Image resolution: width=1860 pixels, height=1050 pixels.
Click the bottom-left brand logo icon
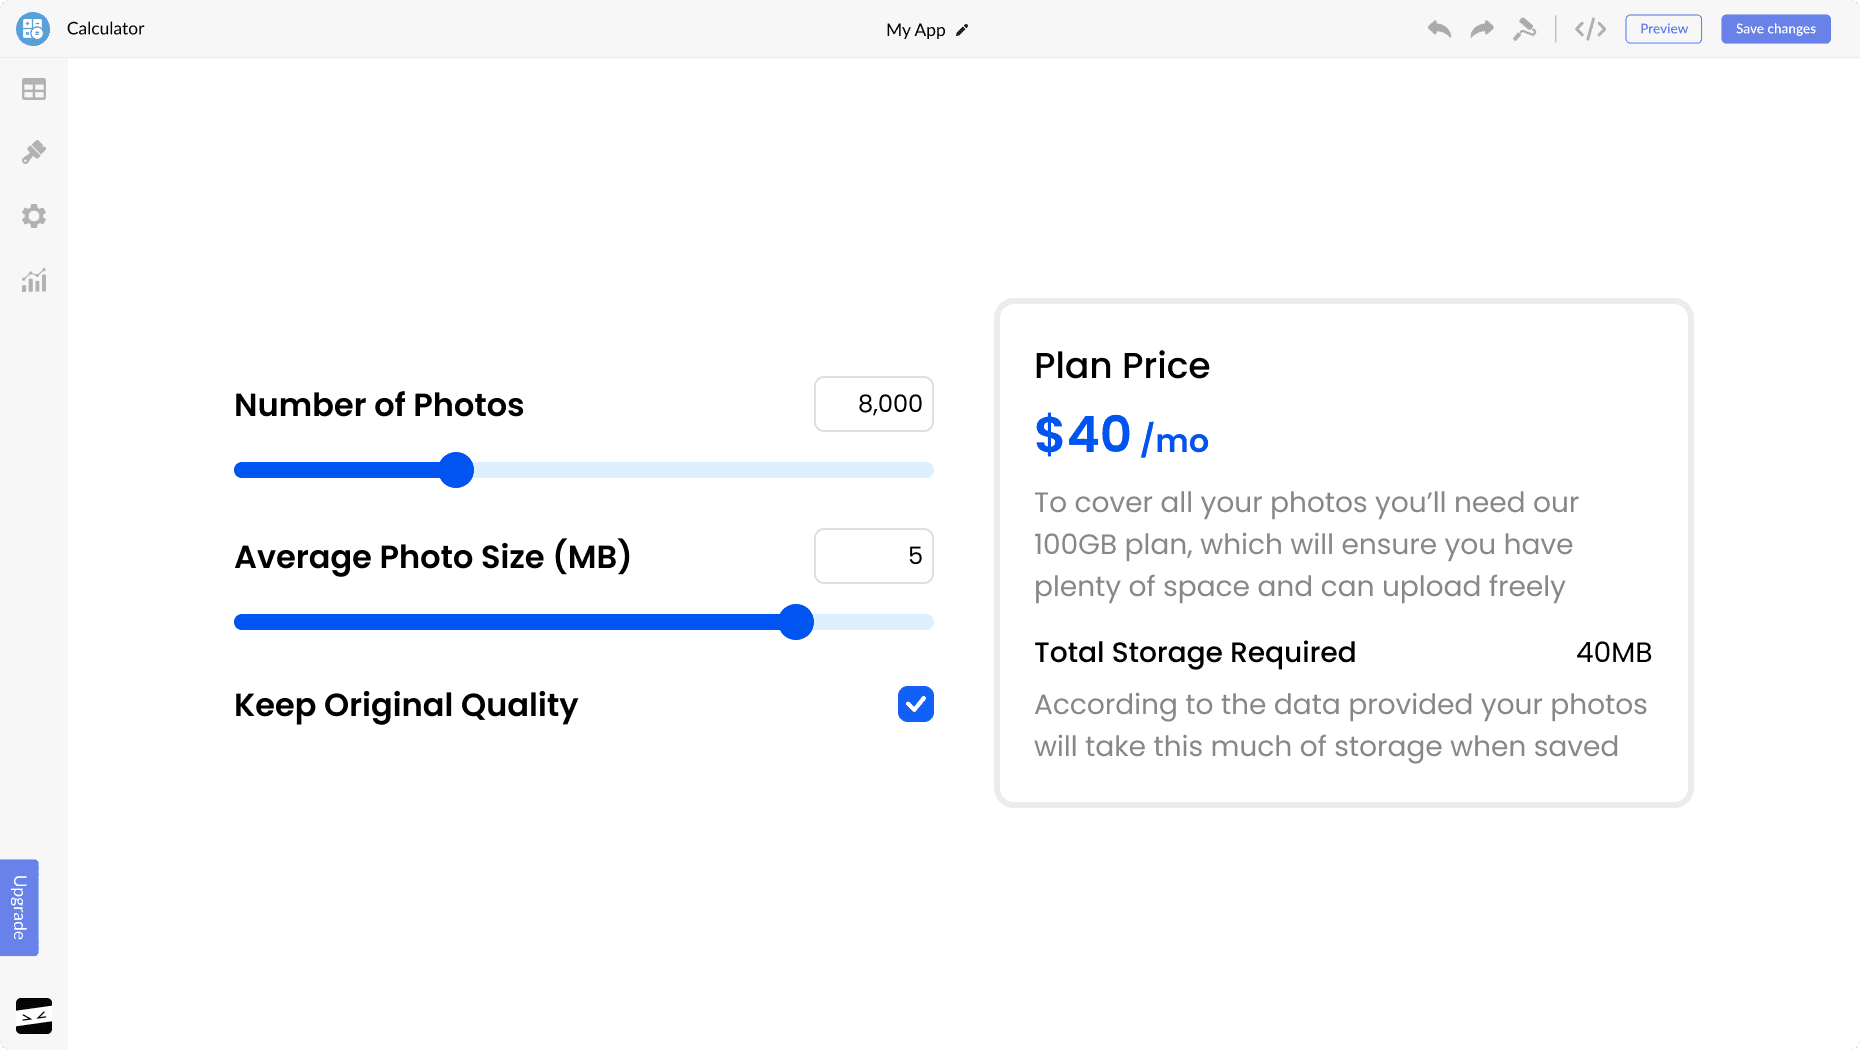(x=34, y=1016)
